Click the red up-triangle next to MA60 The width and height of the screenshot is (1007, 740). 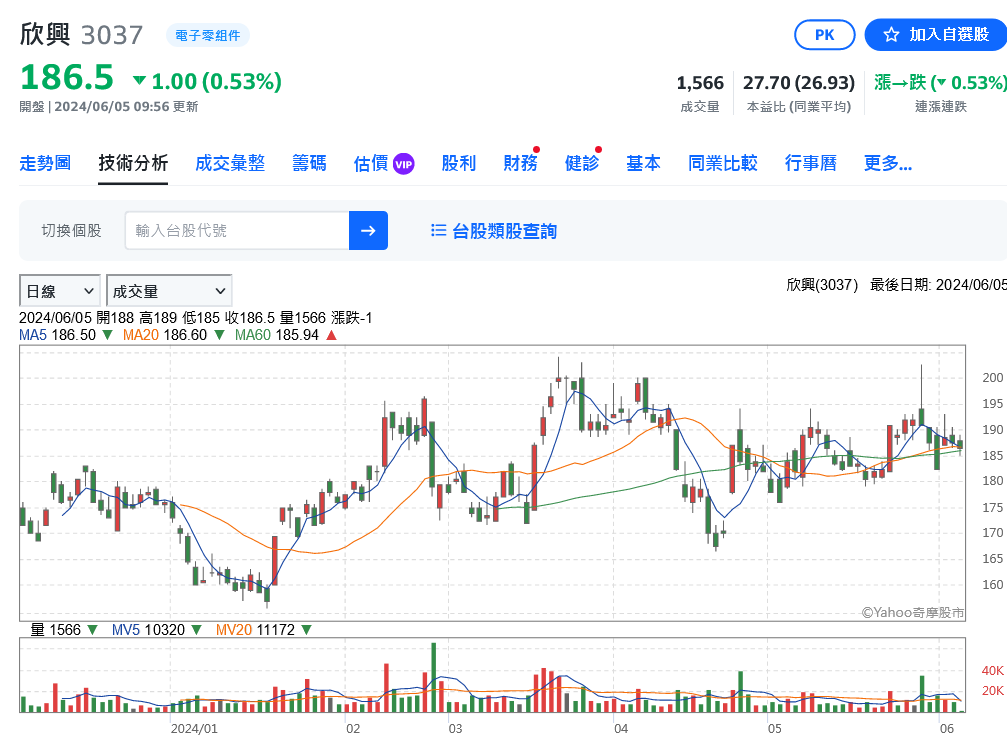tap(331, 335)
